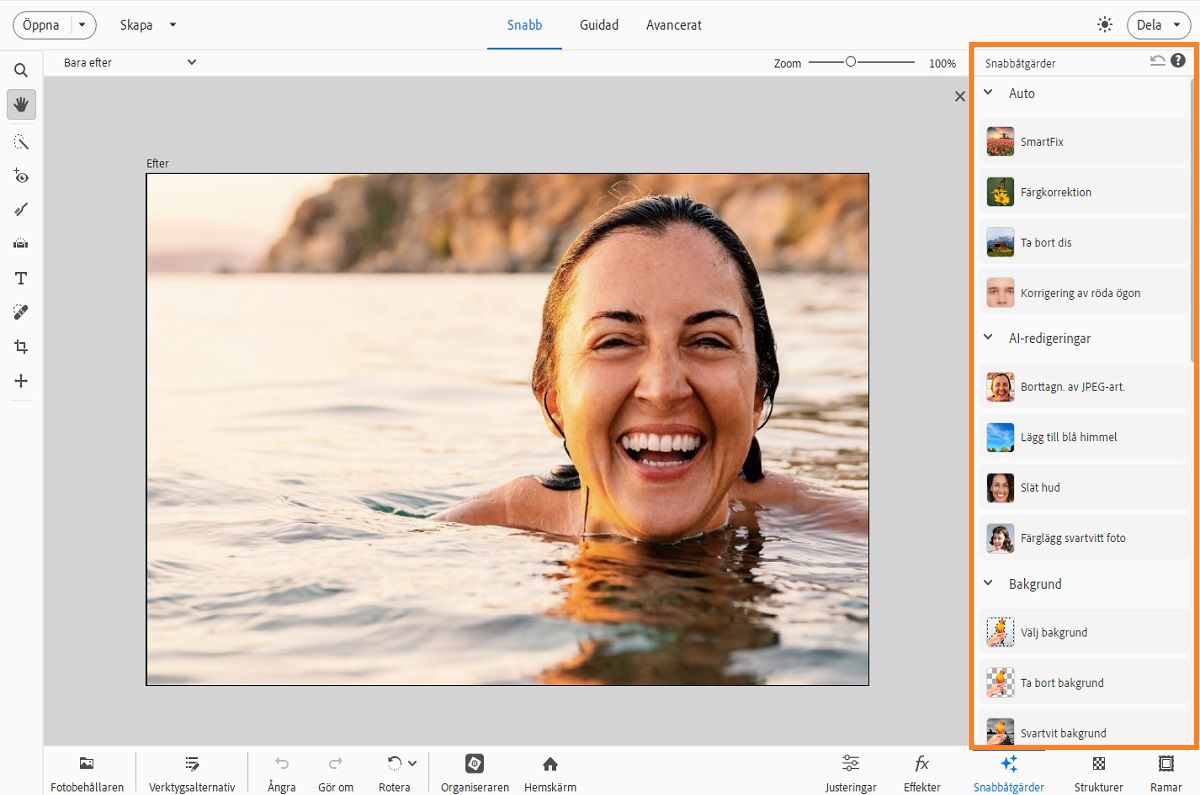The image size is (1200, 795).
Task: Choose the Quick Selection tool
Action: (21, 141)
